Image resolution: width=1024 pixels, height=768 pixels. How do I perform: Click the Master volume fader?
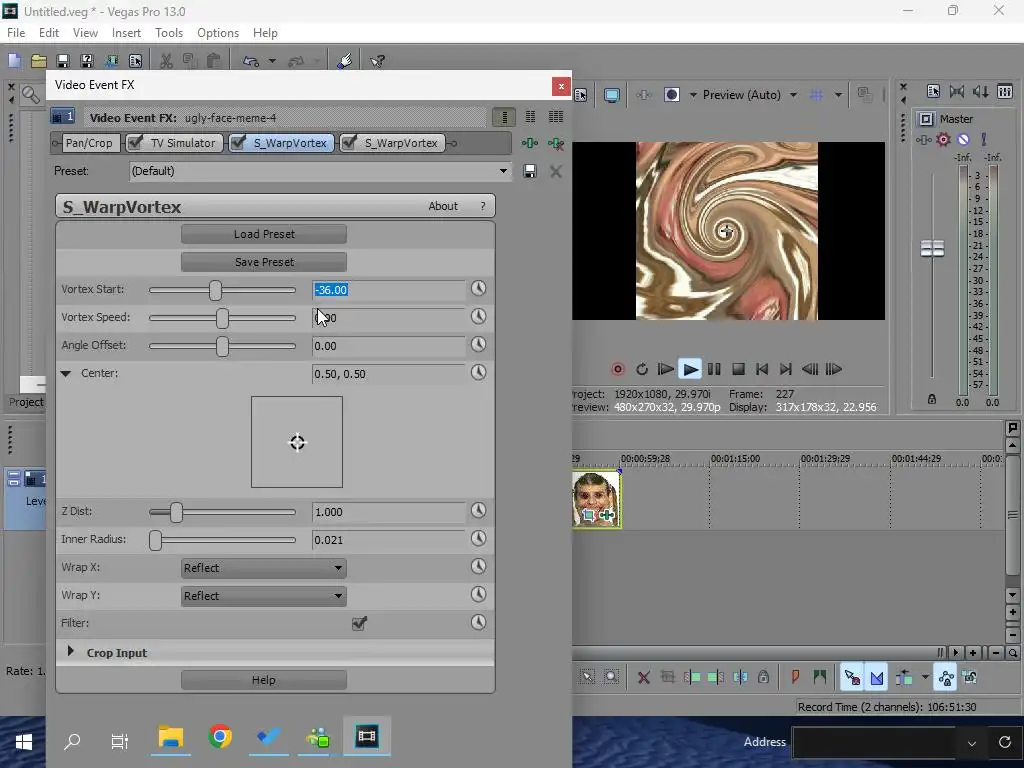pyautogui.click(x=932, y=248)
